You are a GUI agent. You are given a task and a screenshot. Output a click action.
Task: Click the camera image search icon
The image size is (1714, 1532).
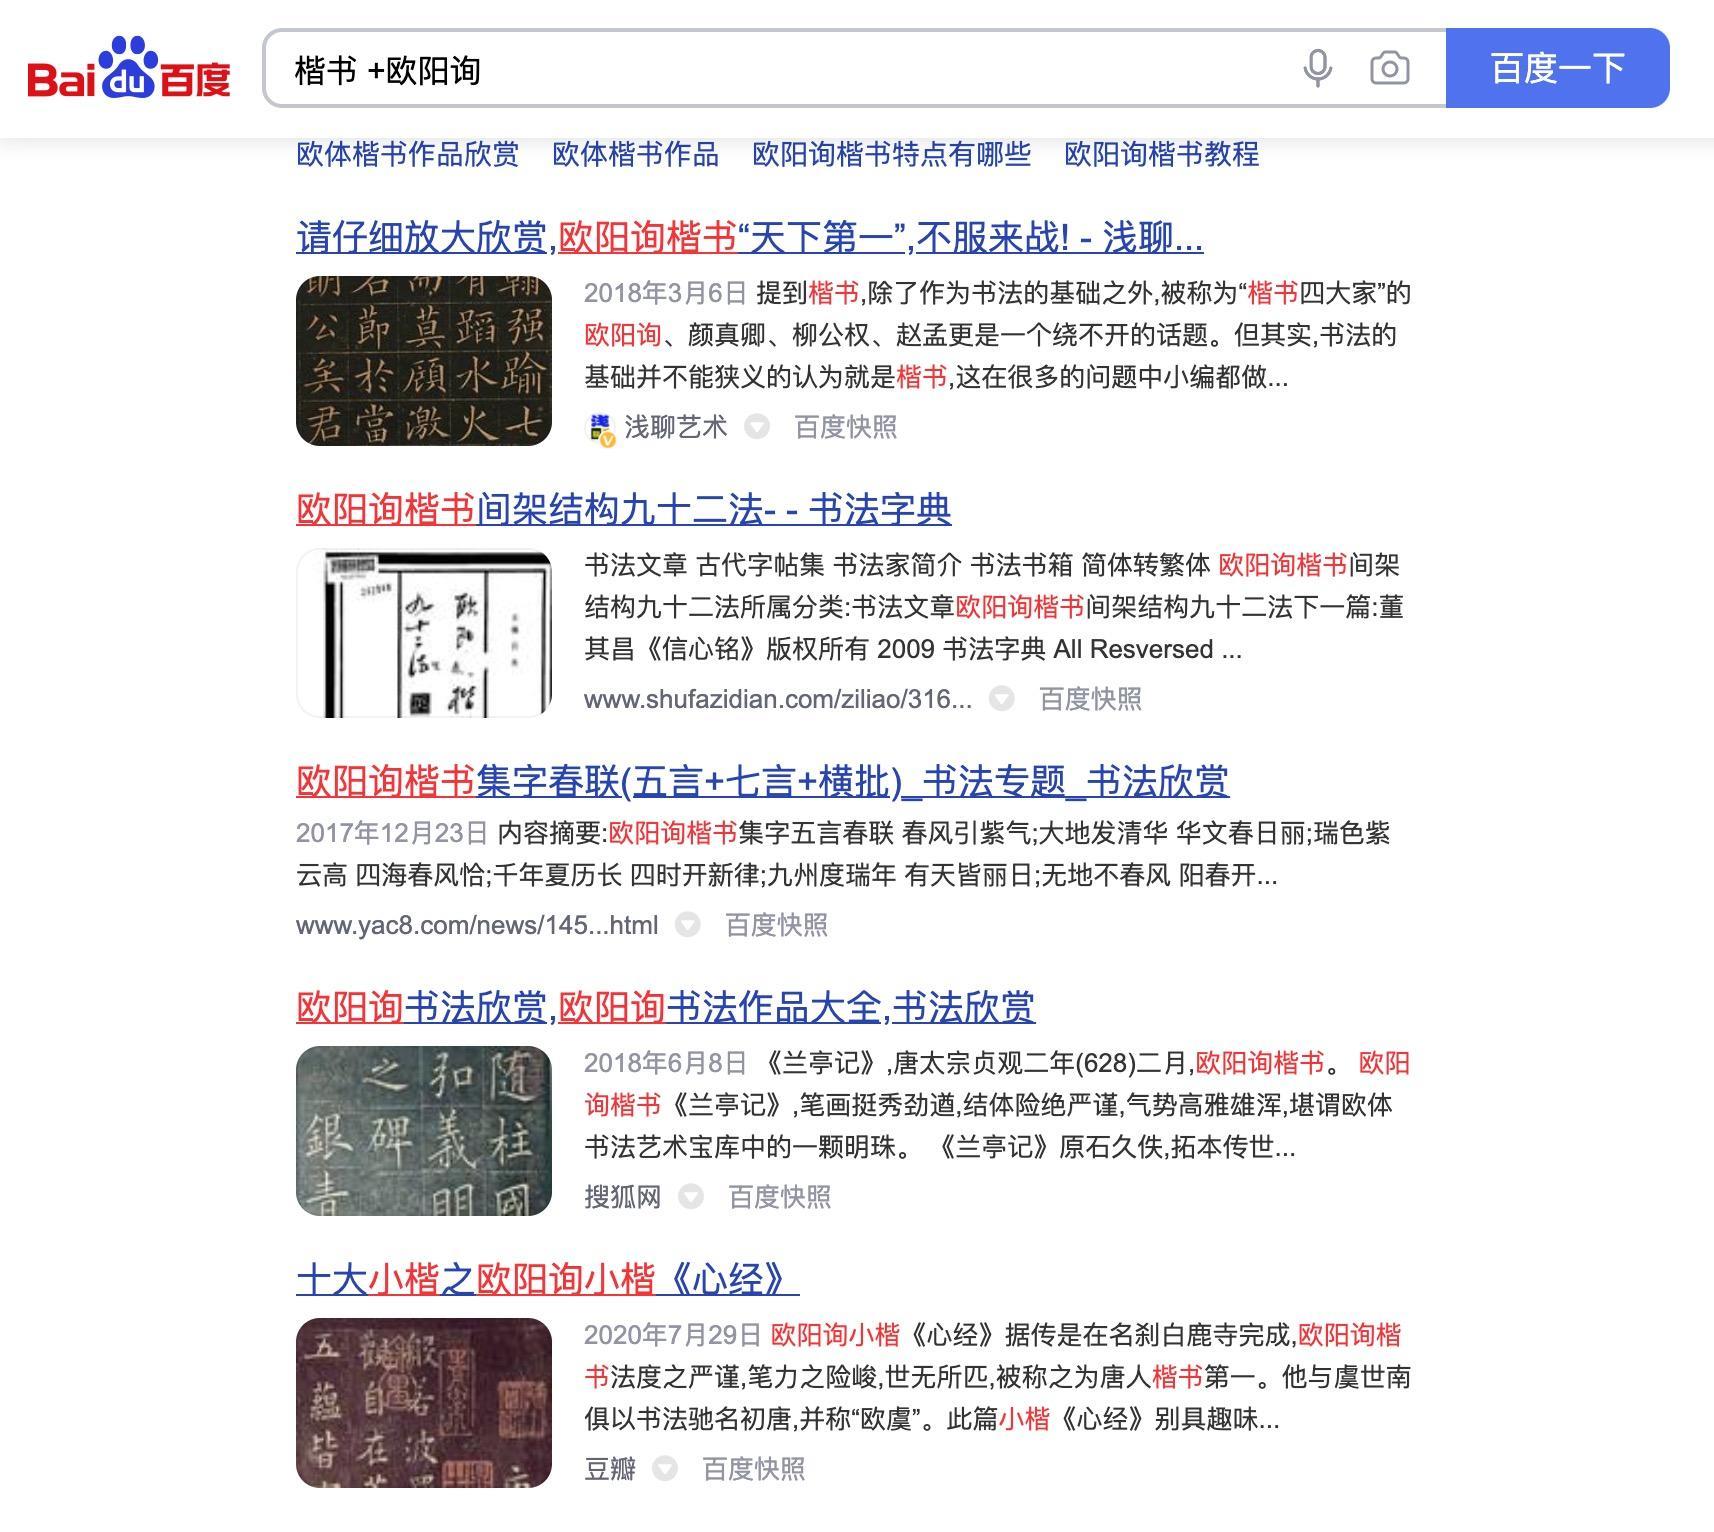(1389, 68)
